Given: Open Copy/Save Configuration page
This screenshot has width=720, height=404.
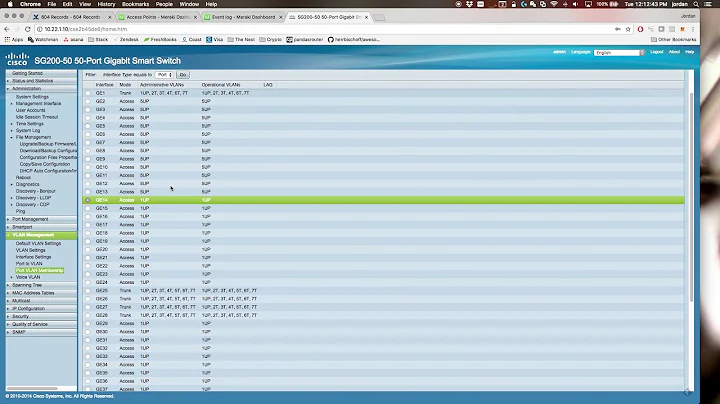Looking at the screenshot, I should pyautogui.click(x=45, y=164).
